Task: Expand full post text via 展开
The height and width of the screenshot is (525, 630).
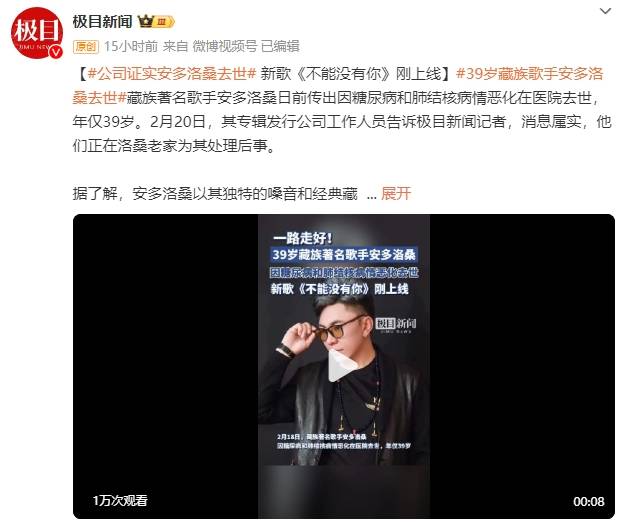Action: coord(396,194)
